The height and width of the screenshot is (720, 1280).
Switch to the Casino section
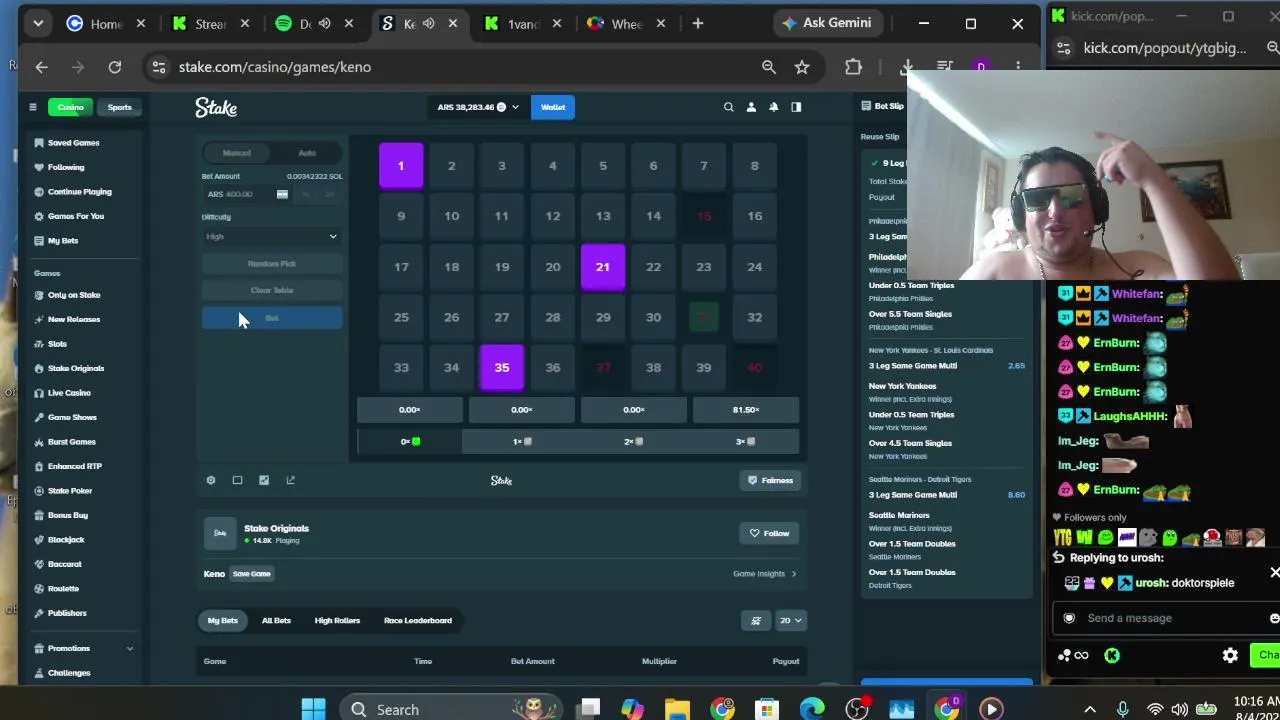point(70,107)
